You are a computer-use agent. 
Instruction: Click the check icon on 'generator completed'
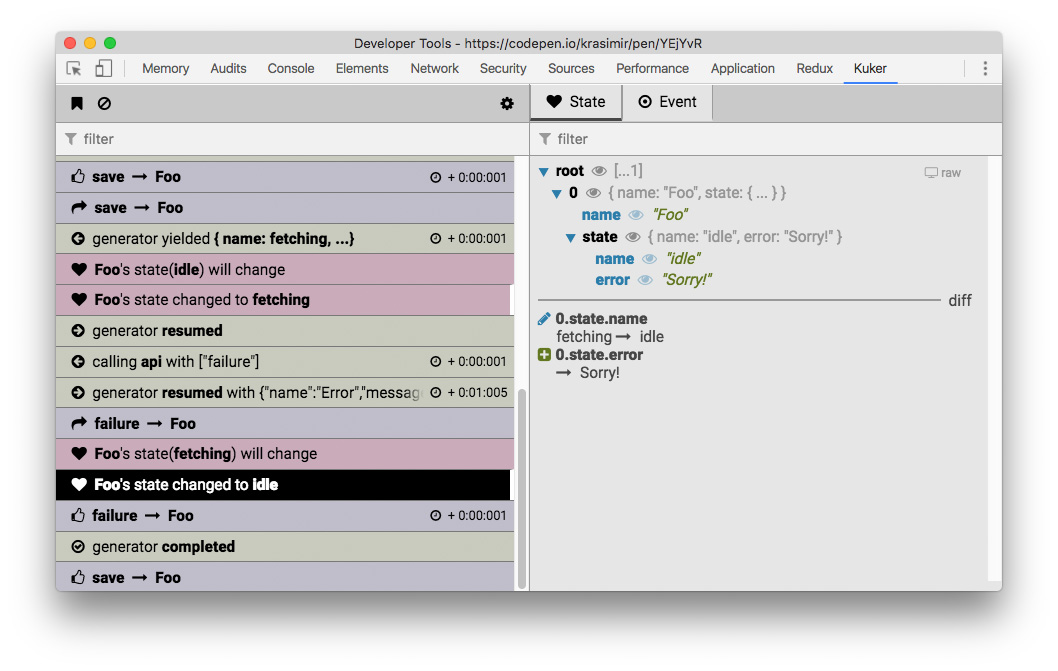point(78,547)
